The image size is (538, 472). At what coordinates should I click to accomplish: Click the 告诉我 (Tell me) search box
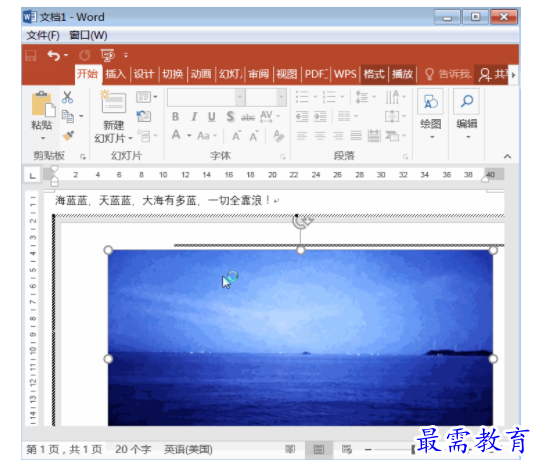coord(448,74)
